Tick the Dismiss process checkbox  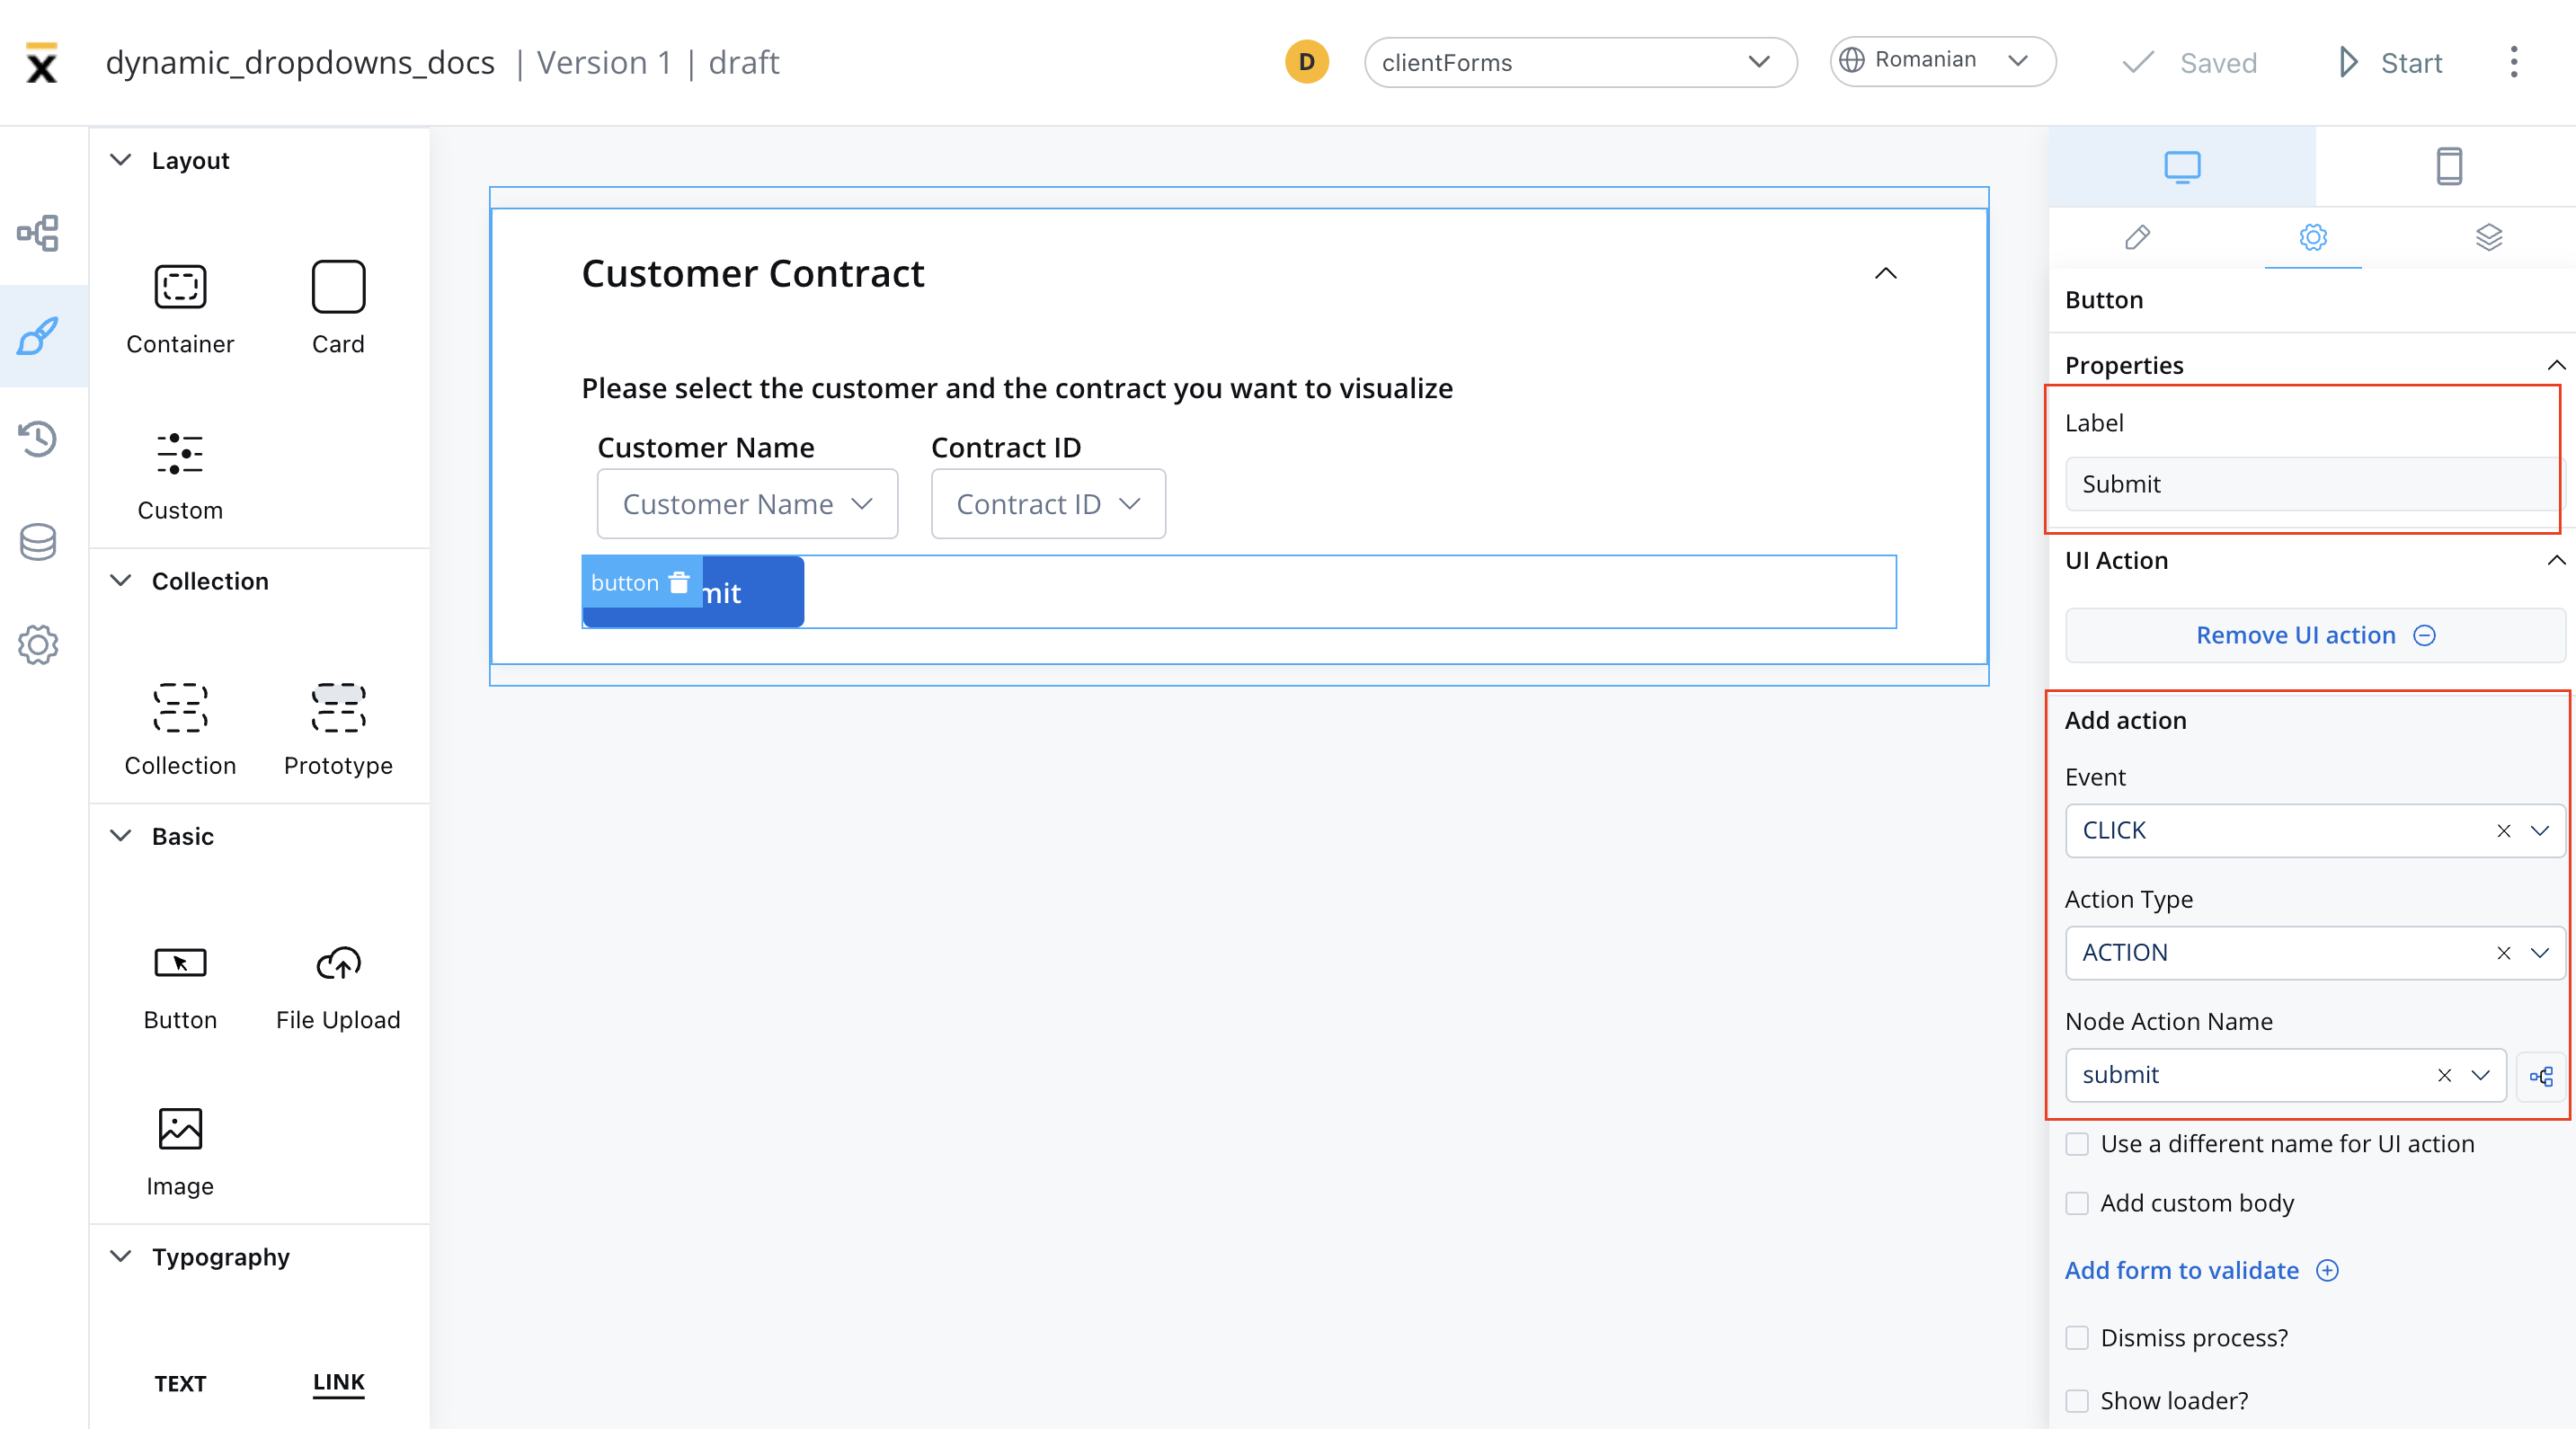2077,1338
